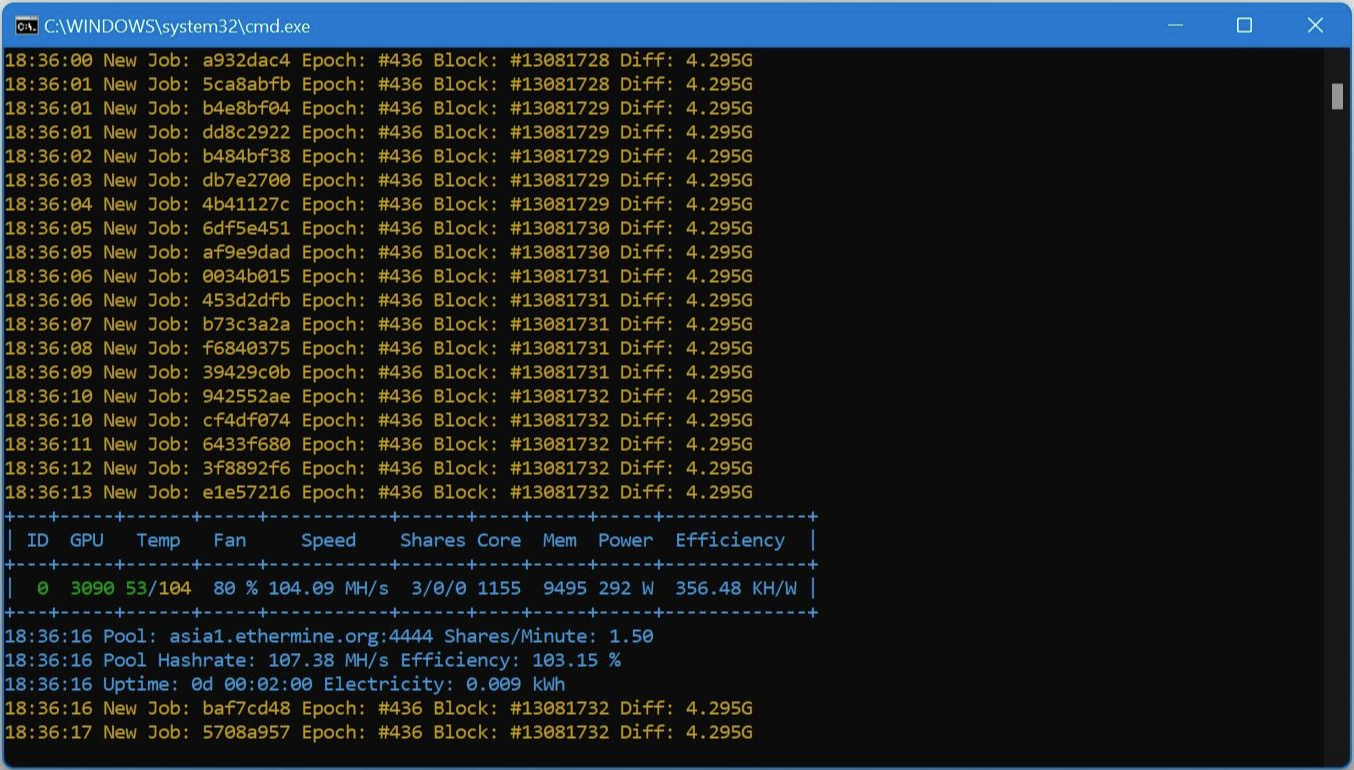This screenshot has width=1354, height=770.
Task: Click fan value 80 %
Action: point(235,588)
